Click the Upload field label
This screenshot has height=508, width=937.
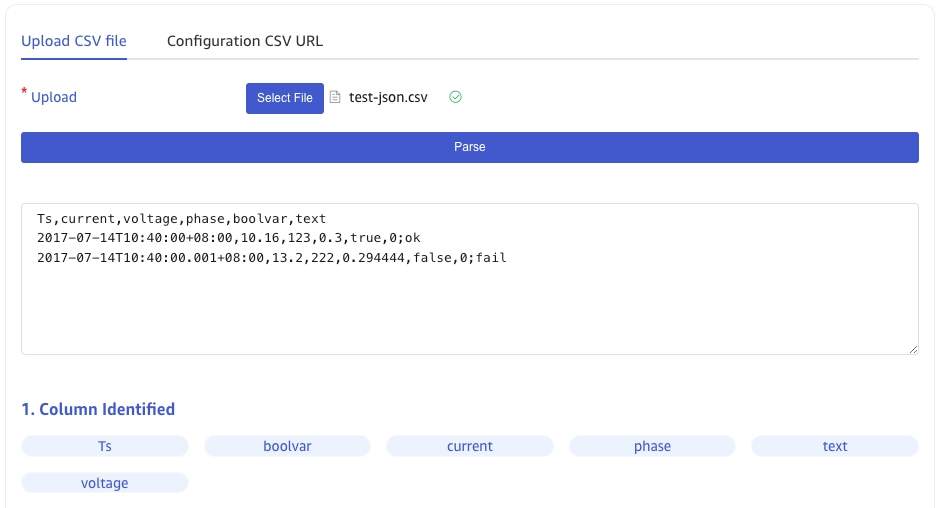(54, 98)
